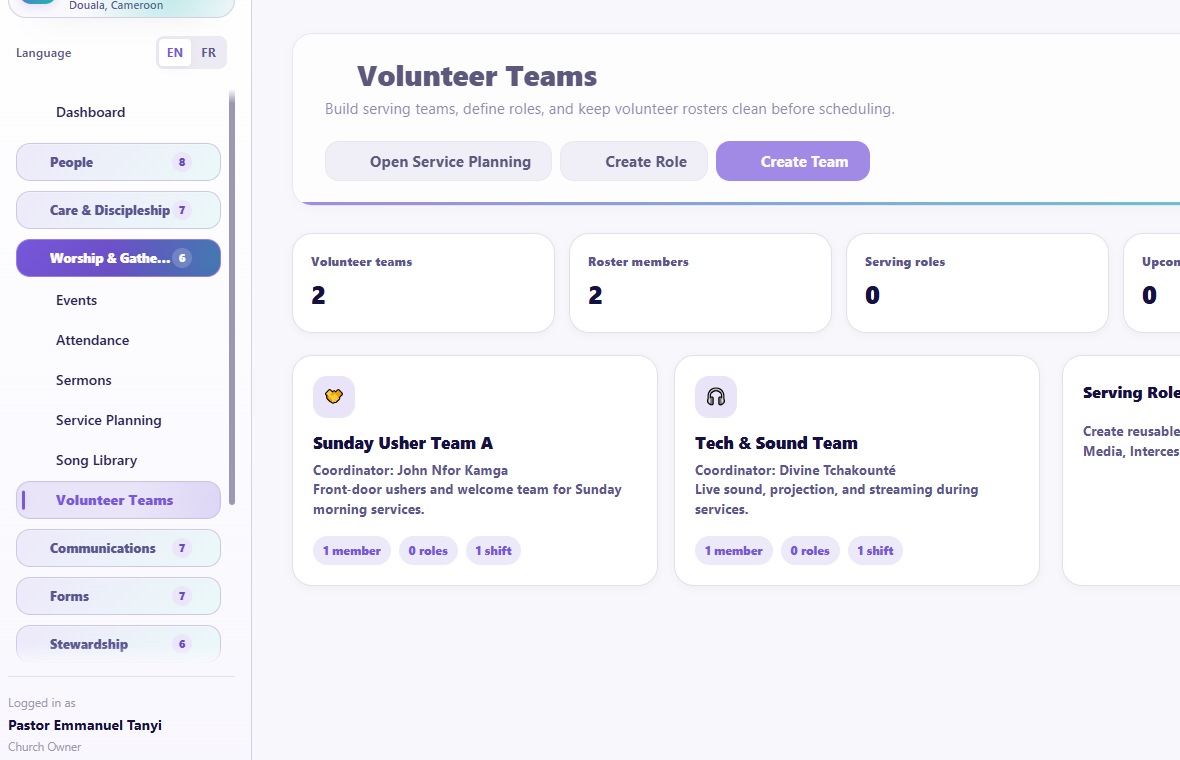Expand the Care & Discipleship section
Image resolution: width=1180 pixels, height=760 pixels.
(118, 210)
